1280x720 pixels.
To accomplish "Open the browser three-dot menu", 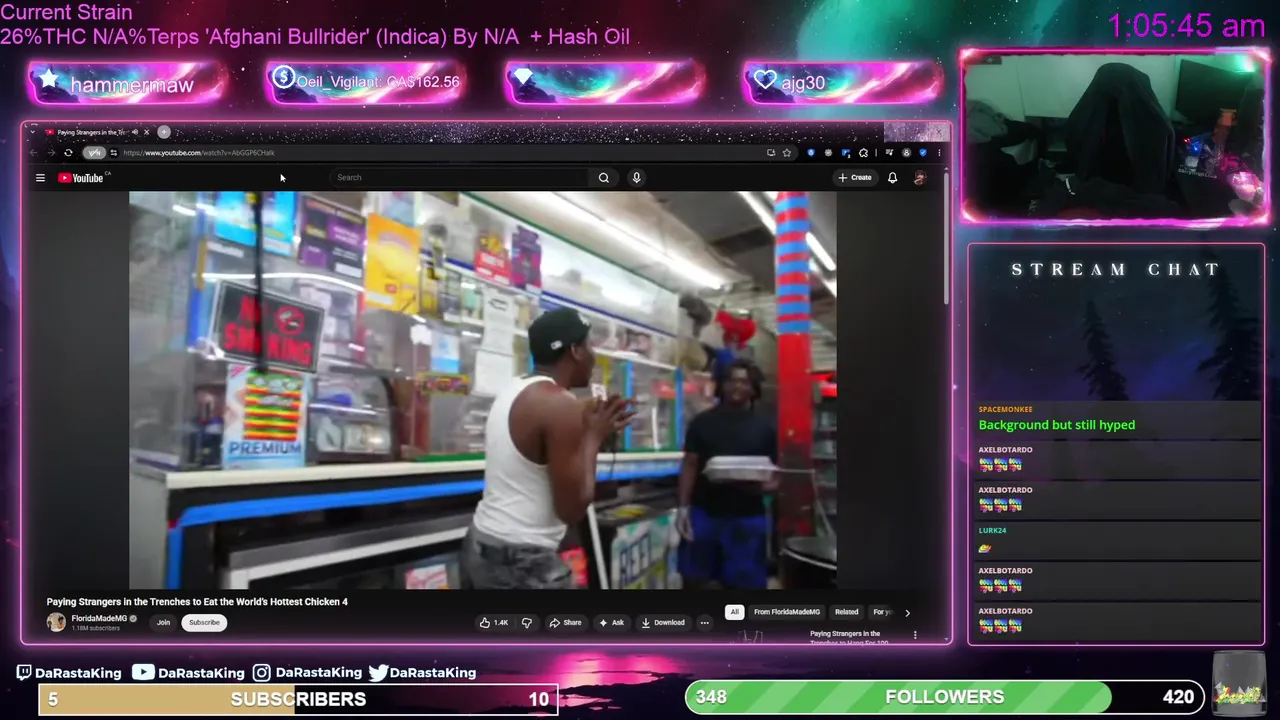I will (939, 153).
